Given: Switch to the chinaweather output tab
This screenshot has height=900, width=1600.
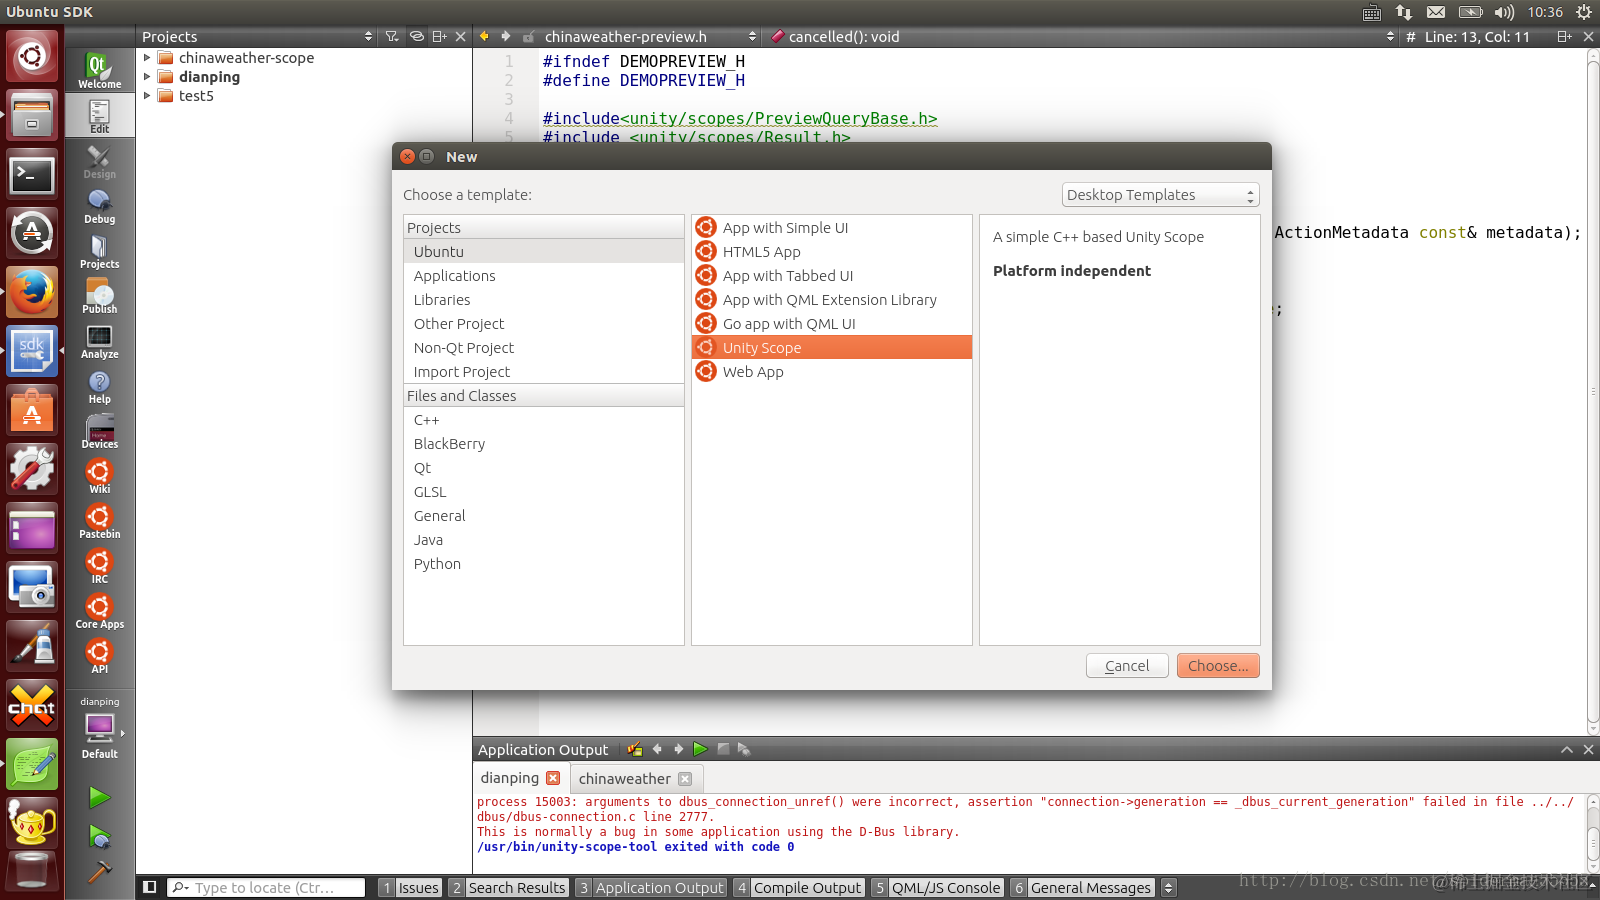Looking at the screenshot, I should point(624,779).
